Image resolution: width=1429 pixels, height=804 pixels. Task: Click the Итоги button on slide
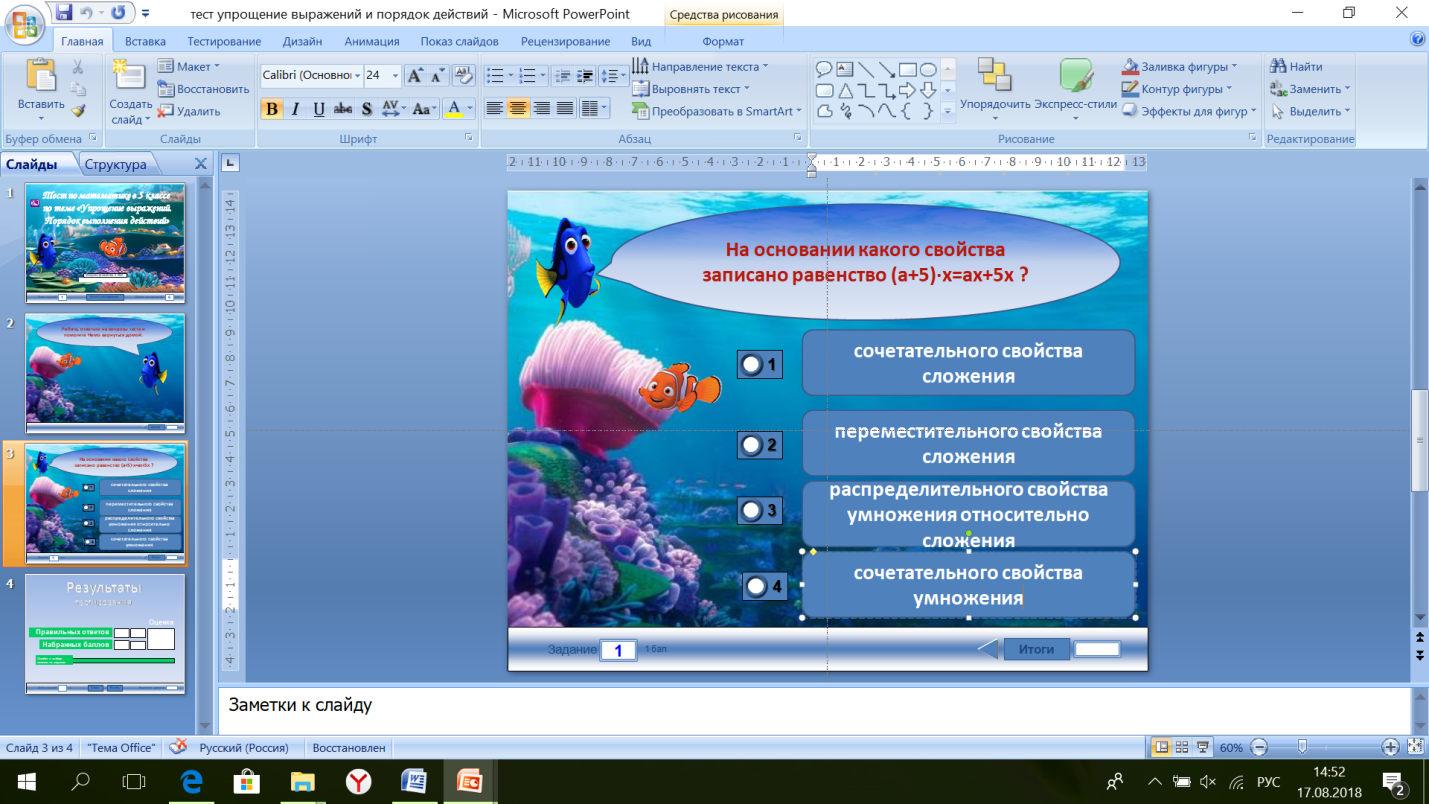pos(1036,650)
